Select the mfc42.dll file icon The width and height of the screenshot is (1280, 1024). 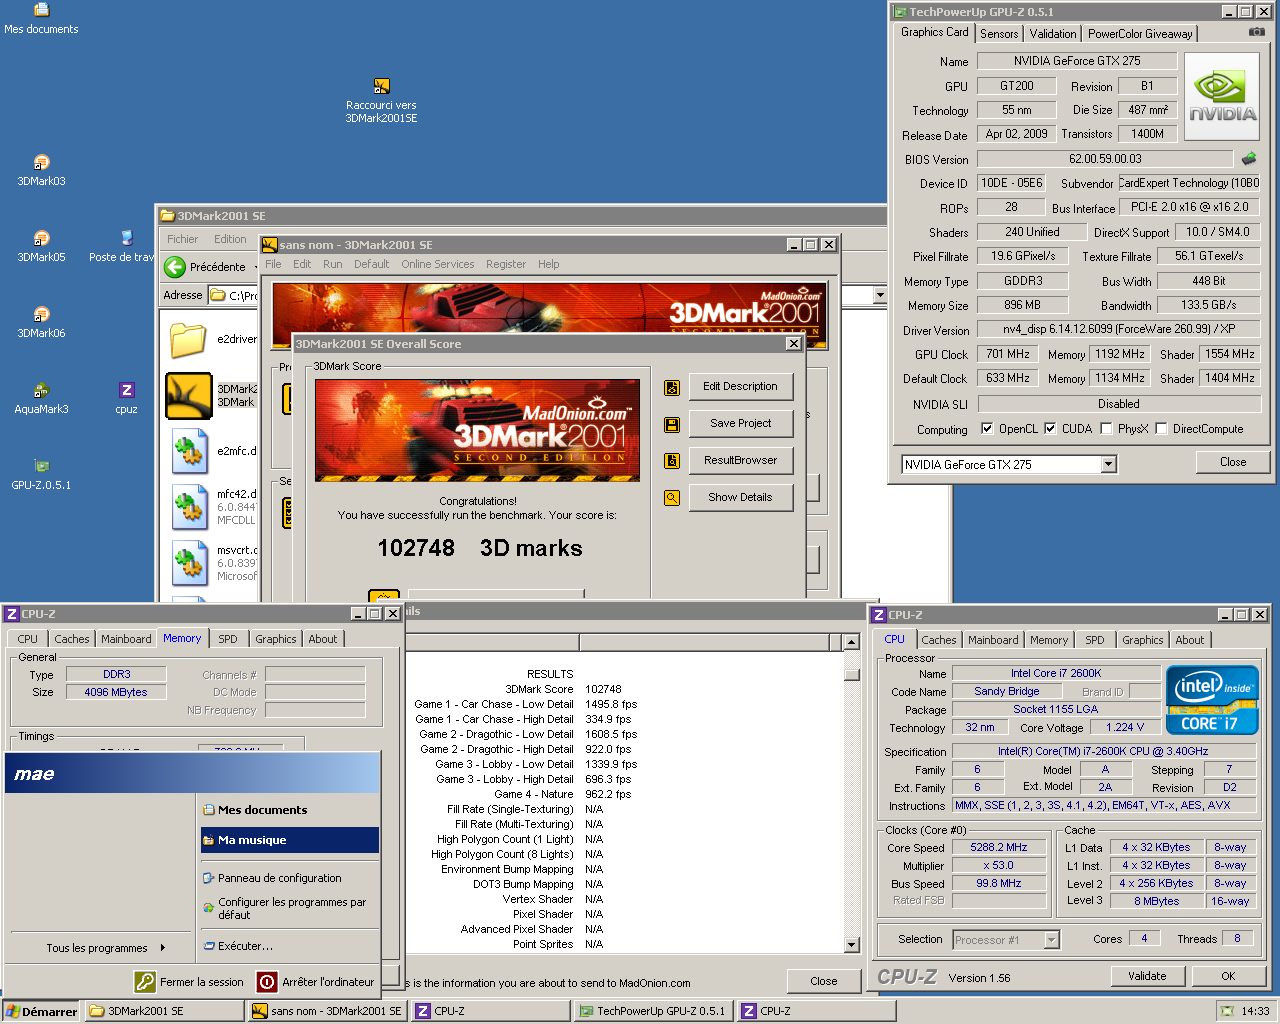tap(188, 507)
